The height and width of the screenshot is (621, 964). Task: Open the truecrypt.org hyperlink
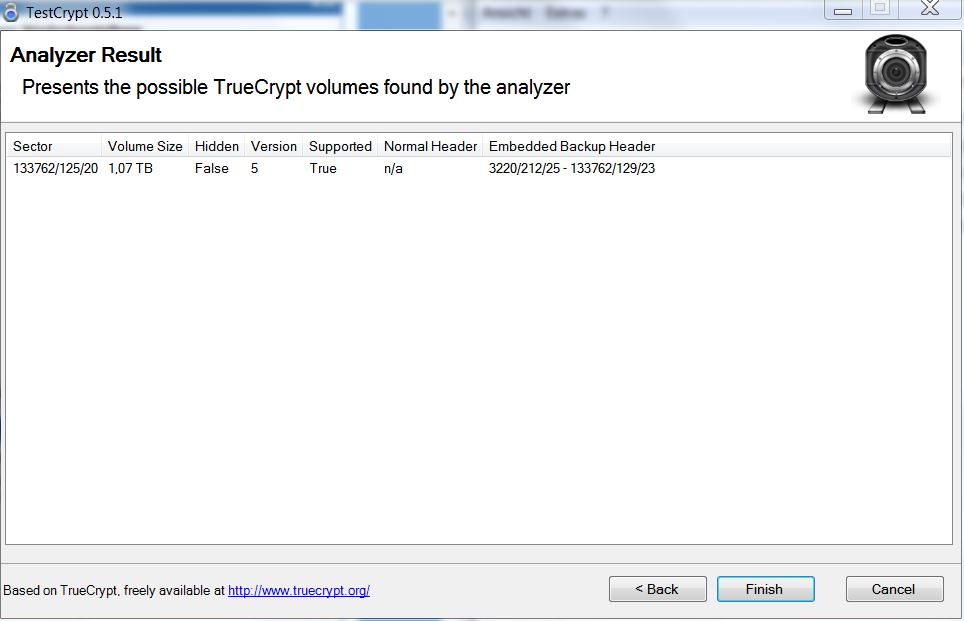pyautogui.click(x=299, y=590)
